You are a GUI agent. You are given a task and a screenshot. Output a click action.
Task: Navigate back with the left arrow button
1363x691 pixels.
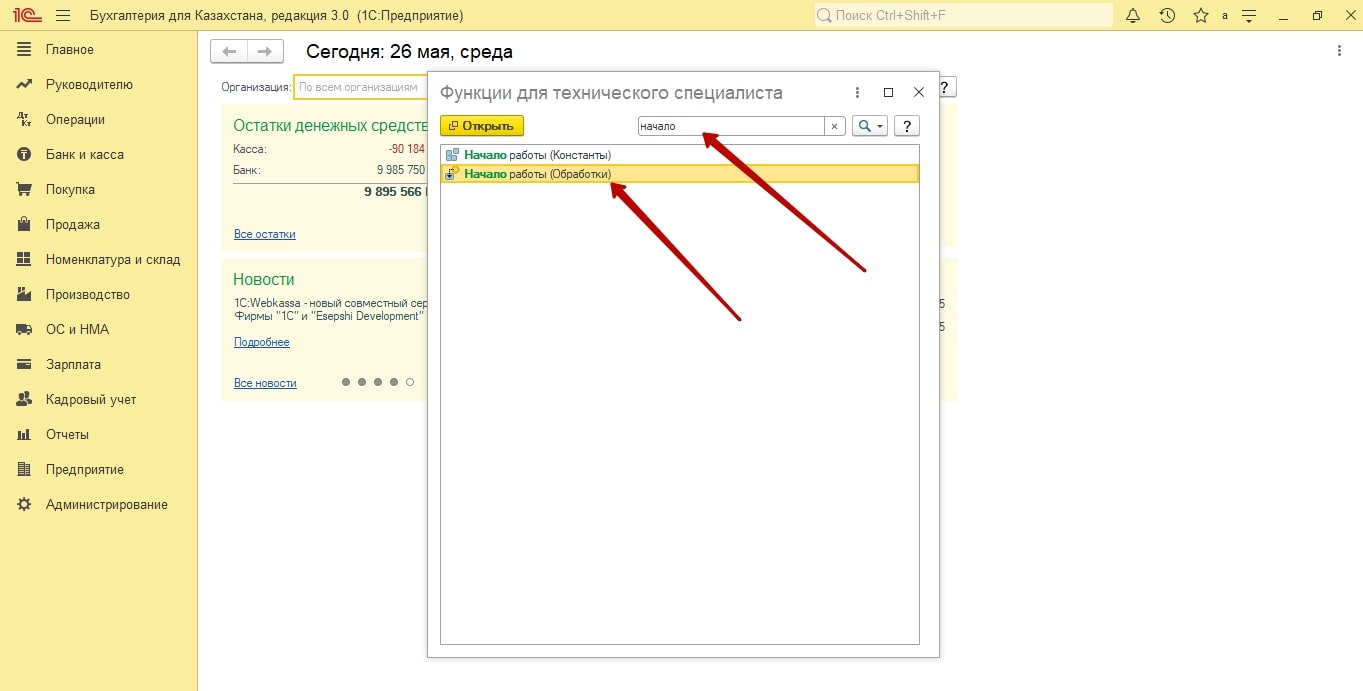click(229, 52)
